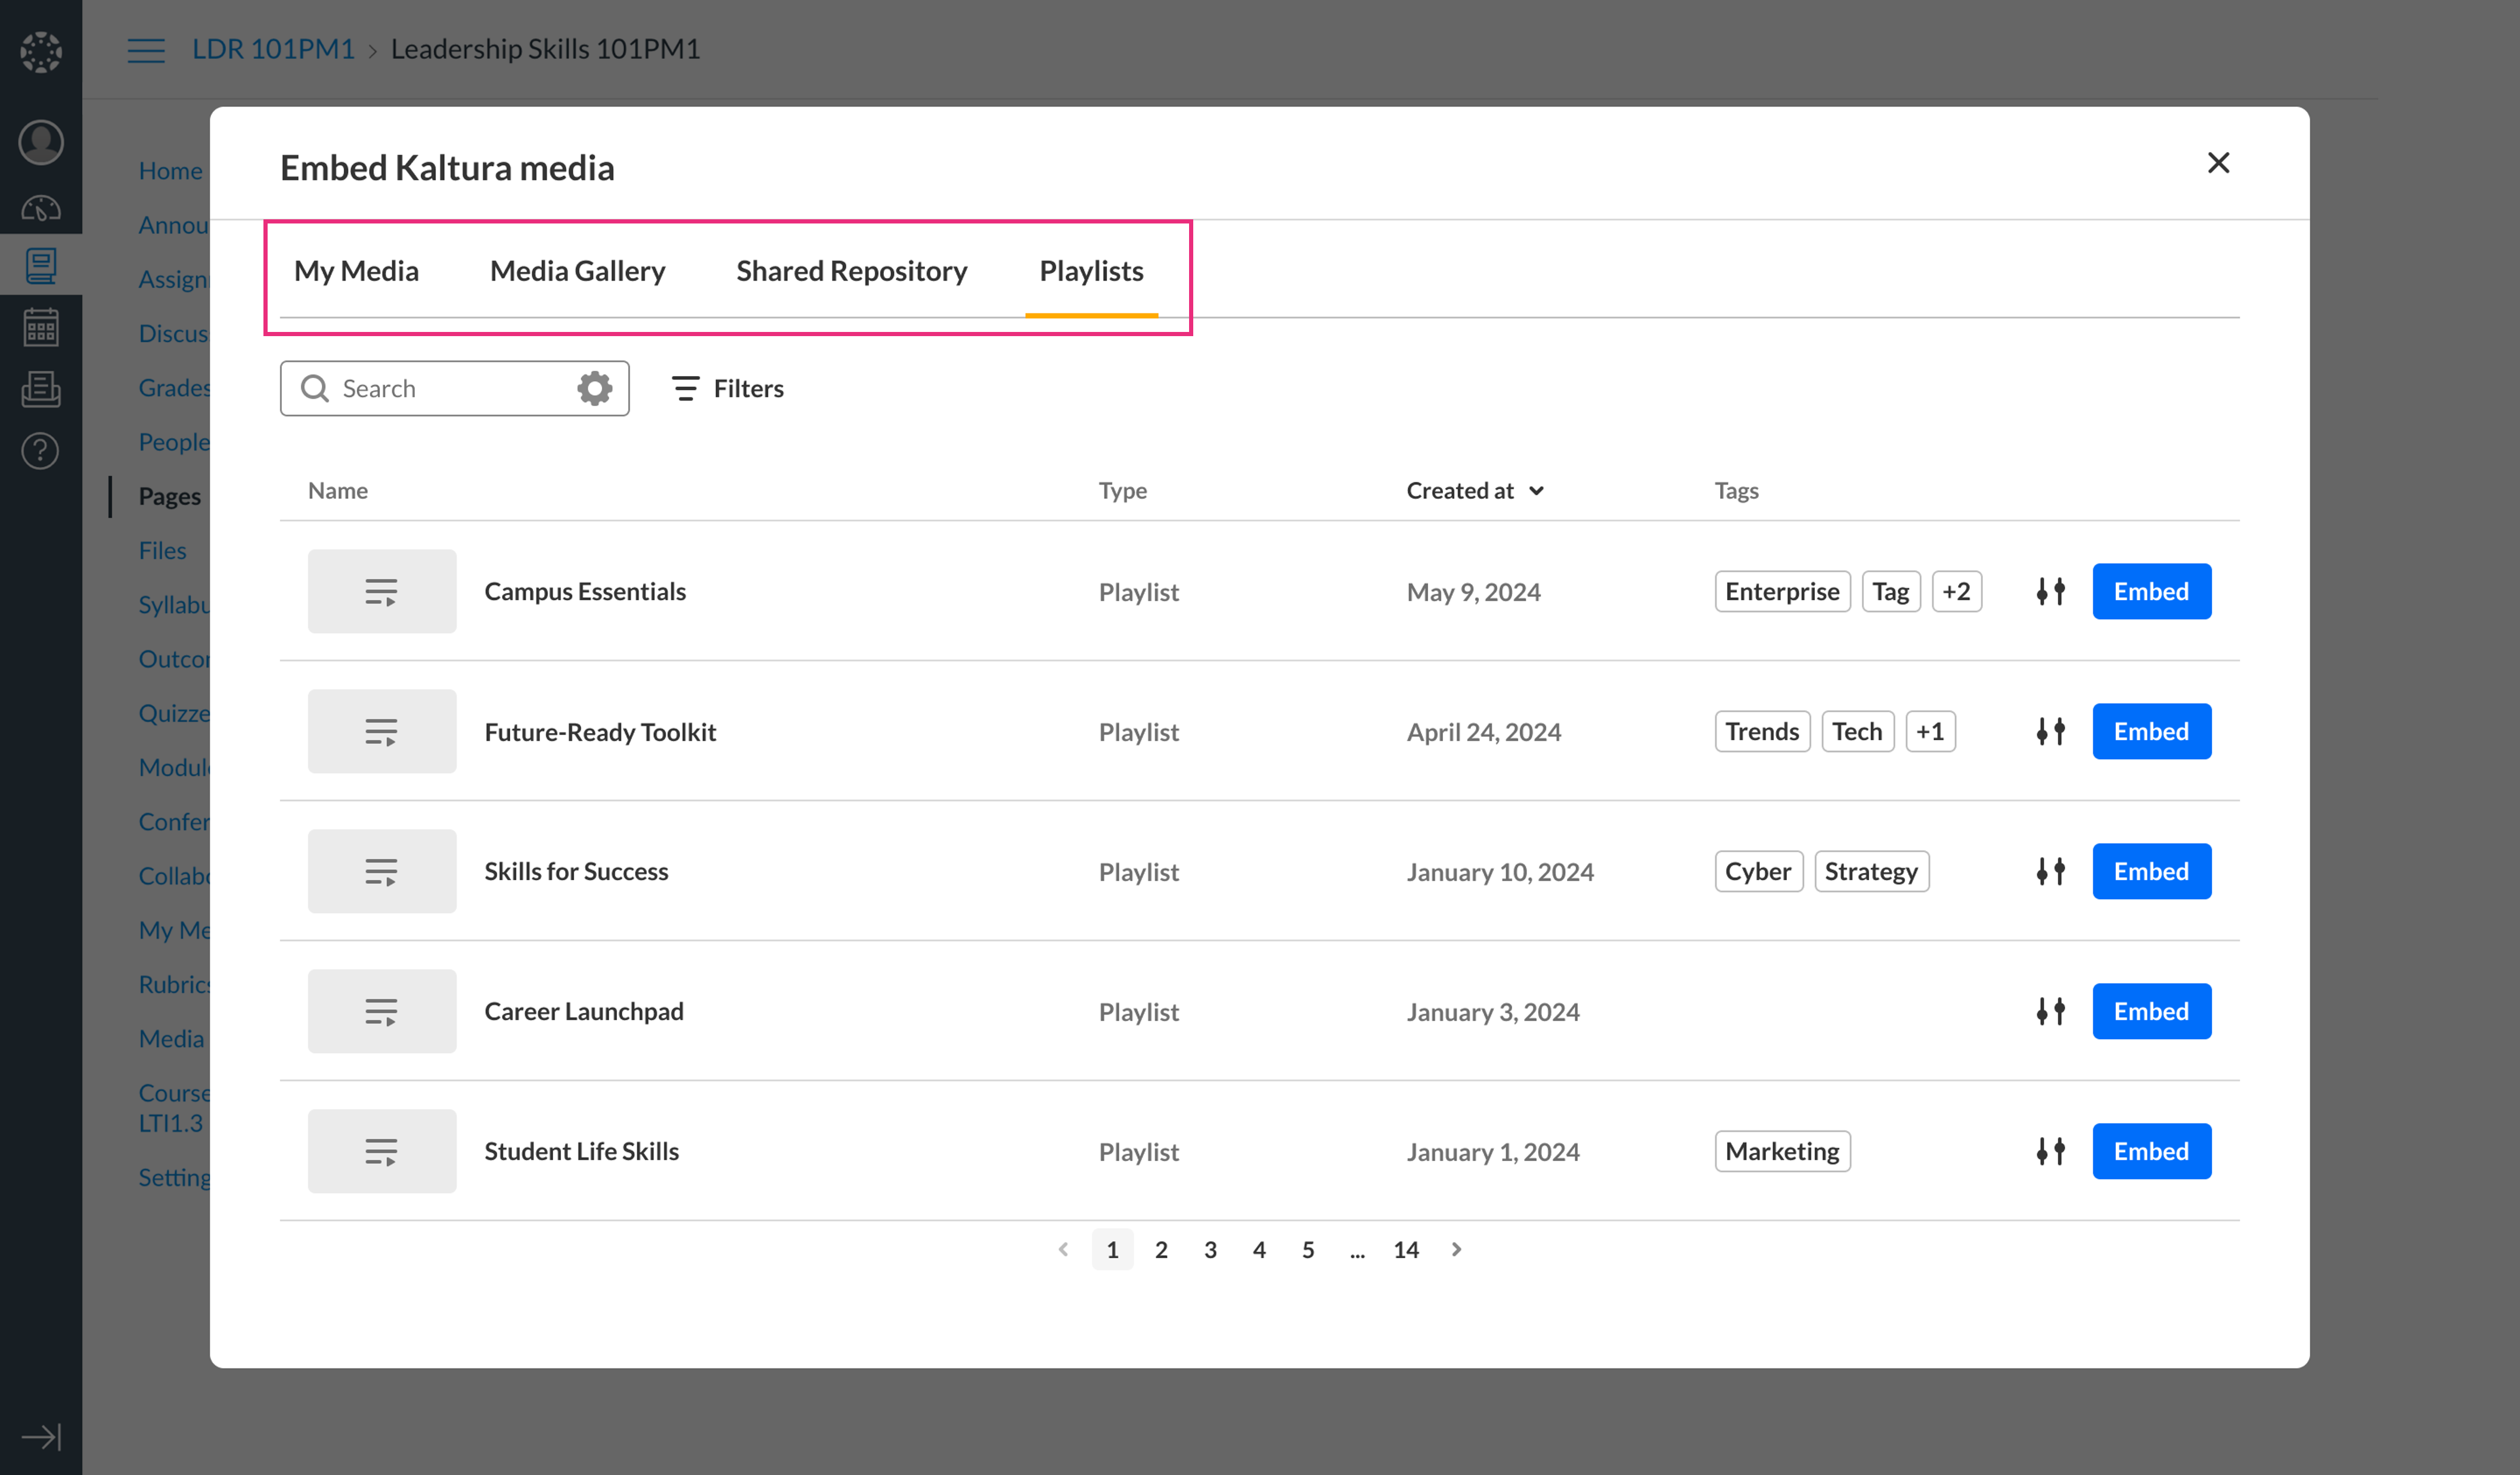Viewport: 2520px width, 1475px height.
Task: Open the Calendar icon in sidebar
Action: [x=40, y=327]
